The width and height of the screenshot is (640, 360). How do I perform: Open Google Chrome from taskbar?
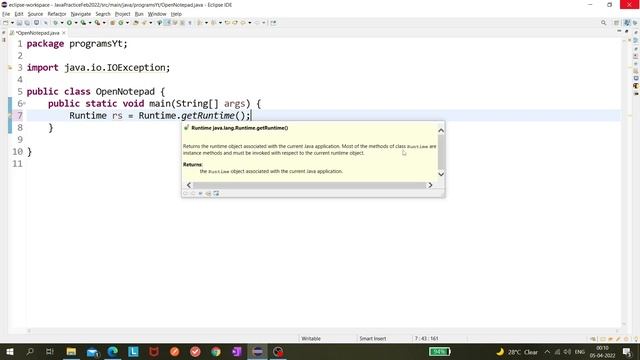pos(216,352)
